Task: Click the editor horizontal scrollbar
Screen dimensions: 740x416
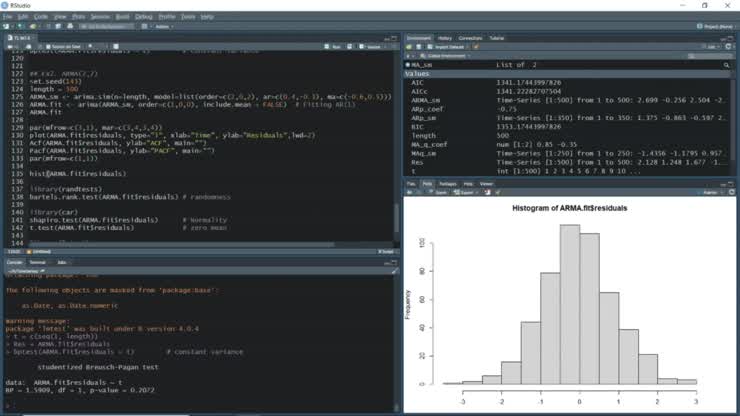Action: tap(182, 245)
